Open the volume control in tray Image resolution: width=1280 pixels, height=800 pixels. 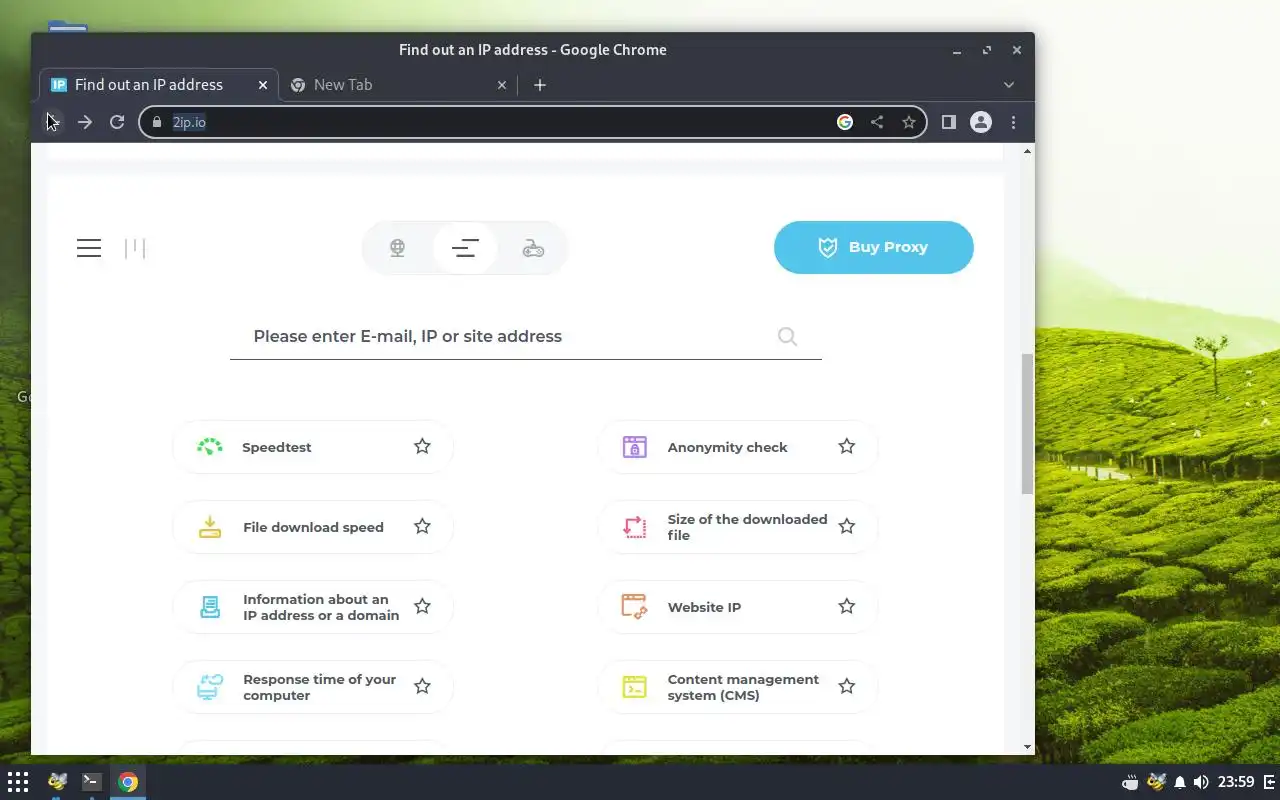coord(1201,782)
